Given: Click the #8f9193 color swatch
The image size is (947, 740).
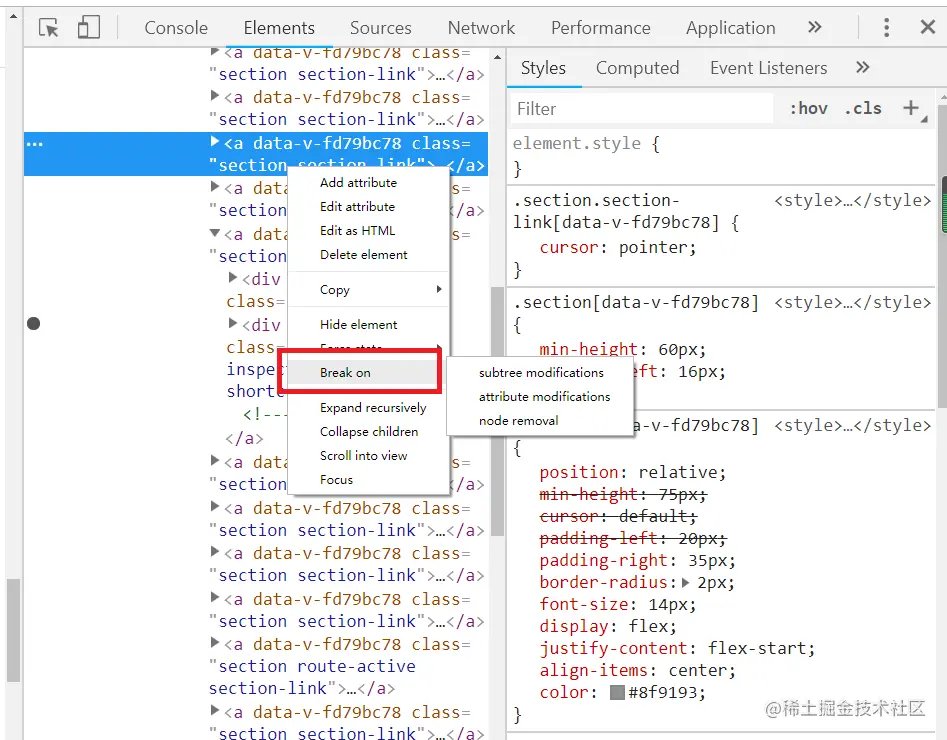Looking at the screenshot, I should 617,692.
